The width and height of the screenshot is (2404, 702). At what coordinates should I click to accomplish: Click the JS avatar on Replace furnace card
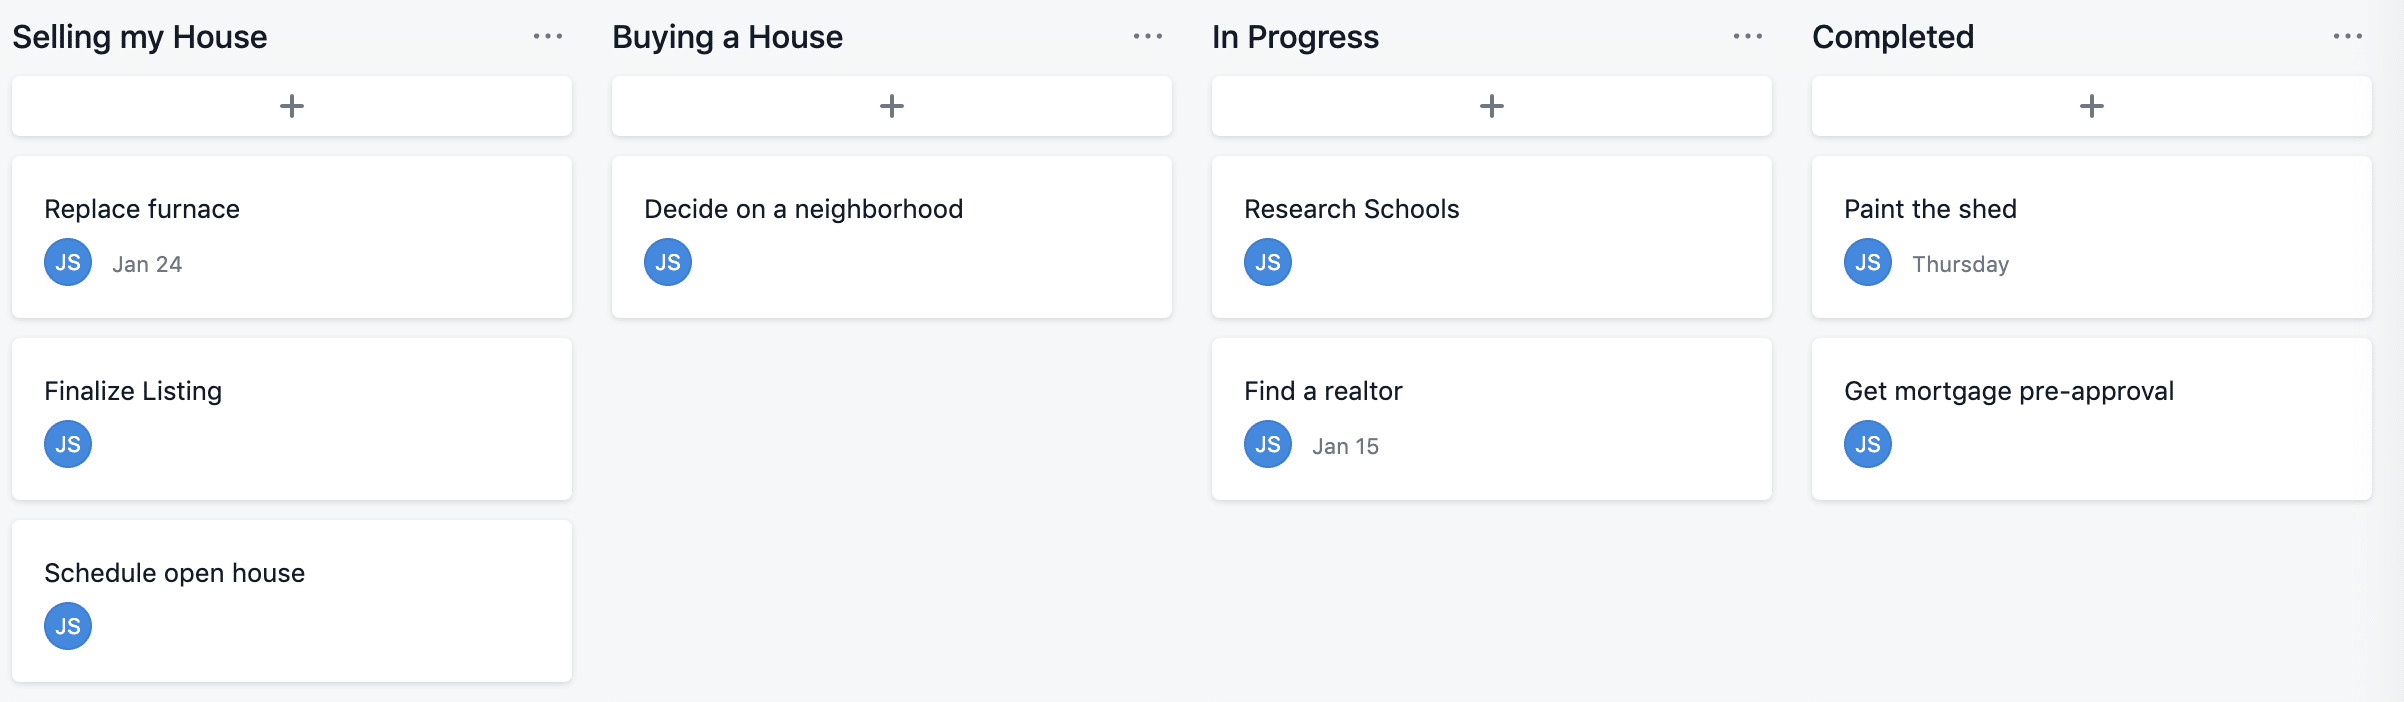pyautogui.click(x=66, y=262)
